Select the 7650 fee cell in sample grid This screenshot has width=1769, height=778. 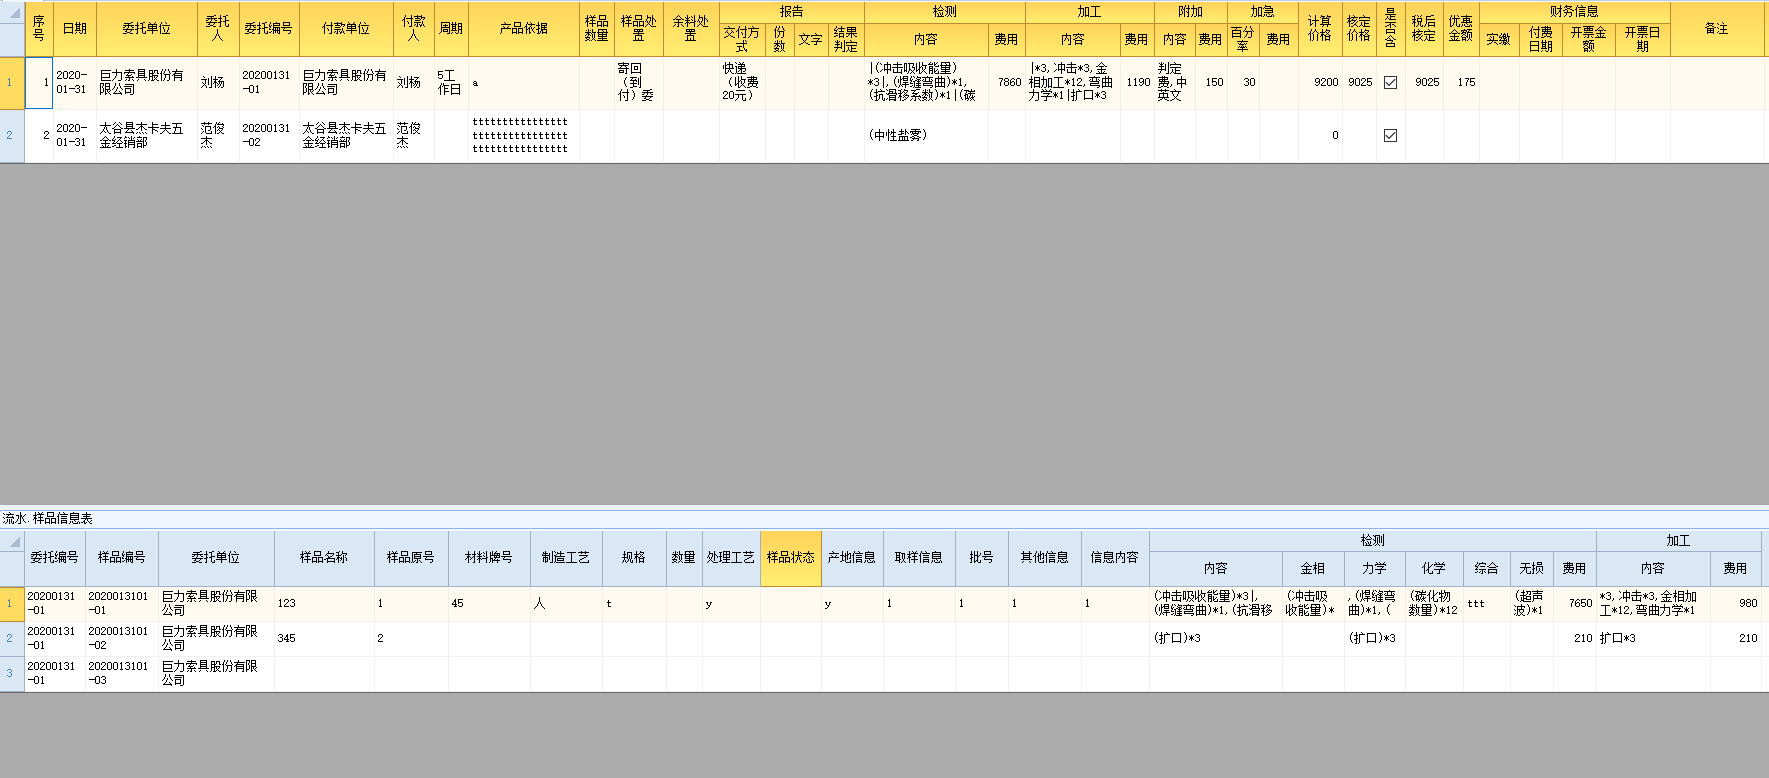[x=1574, y=603]
